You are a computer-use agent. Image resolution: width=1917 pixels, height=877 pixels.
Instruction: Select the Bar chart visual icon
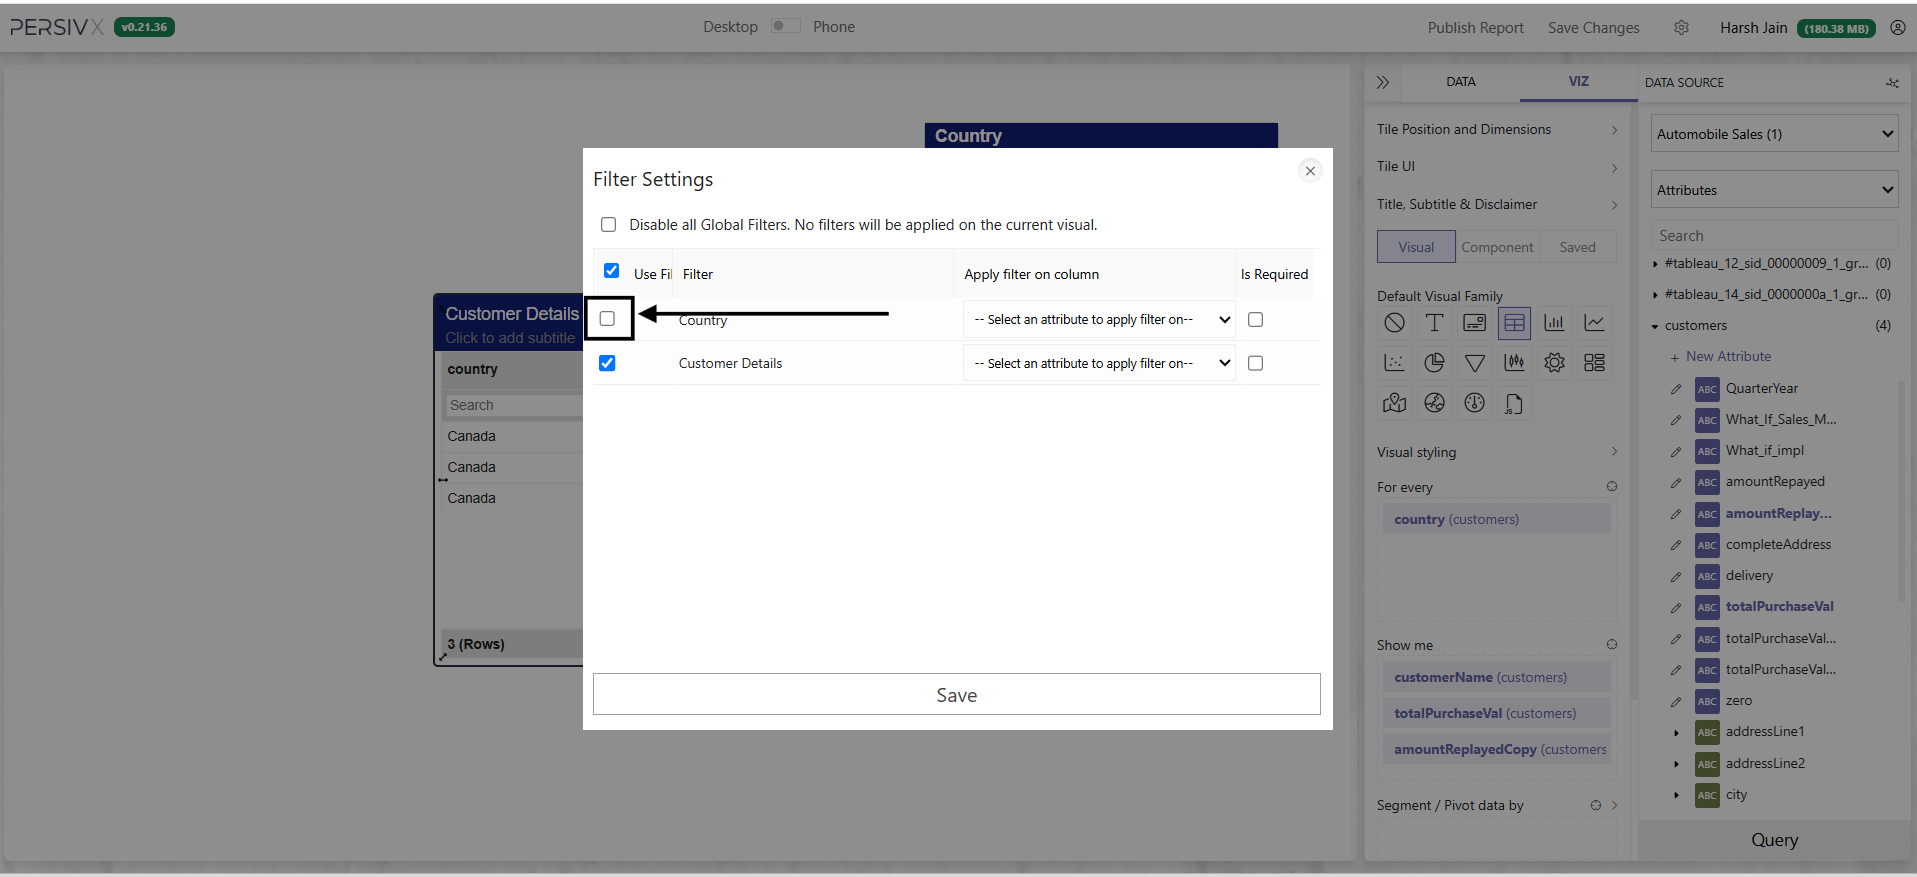[x=1554, y=323]
